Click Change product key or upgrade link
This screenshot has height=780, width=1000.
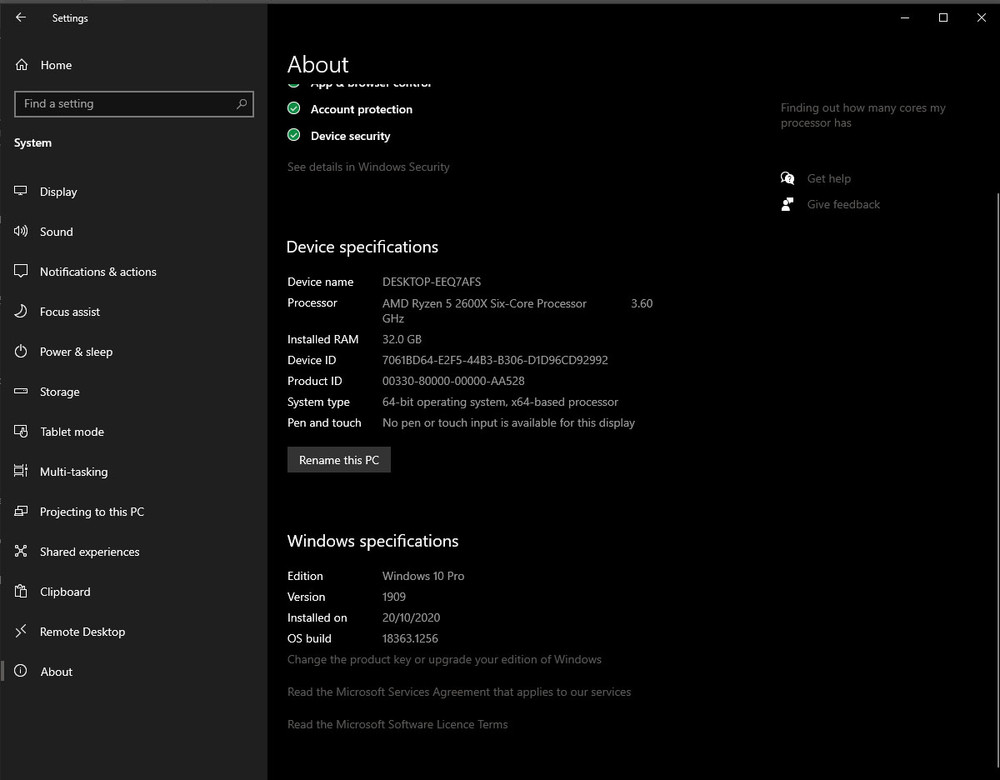444,659
